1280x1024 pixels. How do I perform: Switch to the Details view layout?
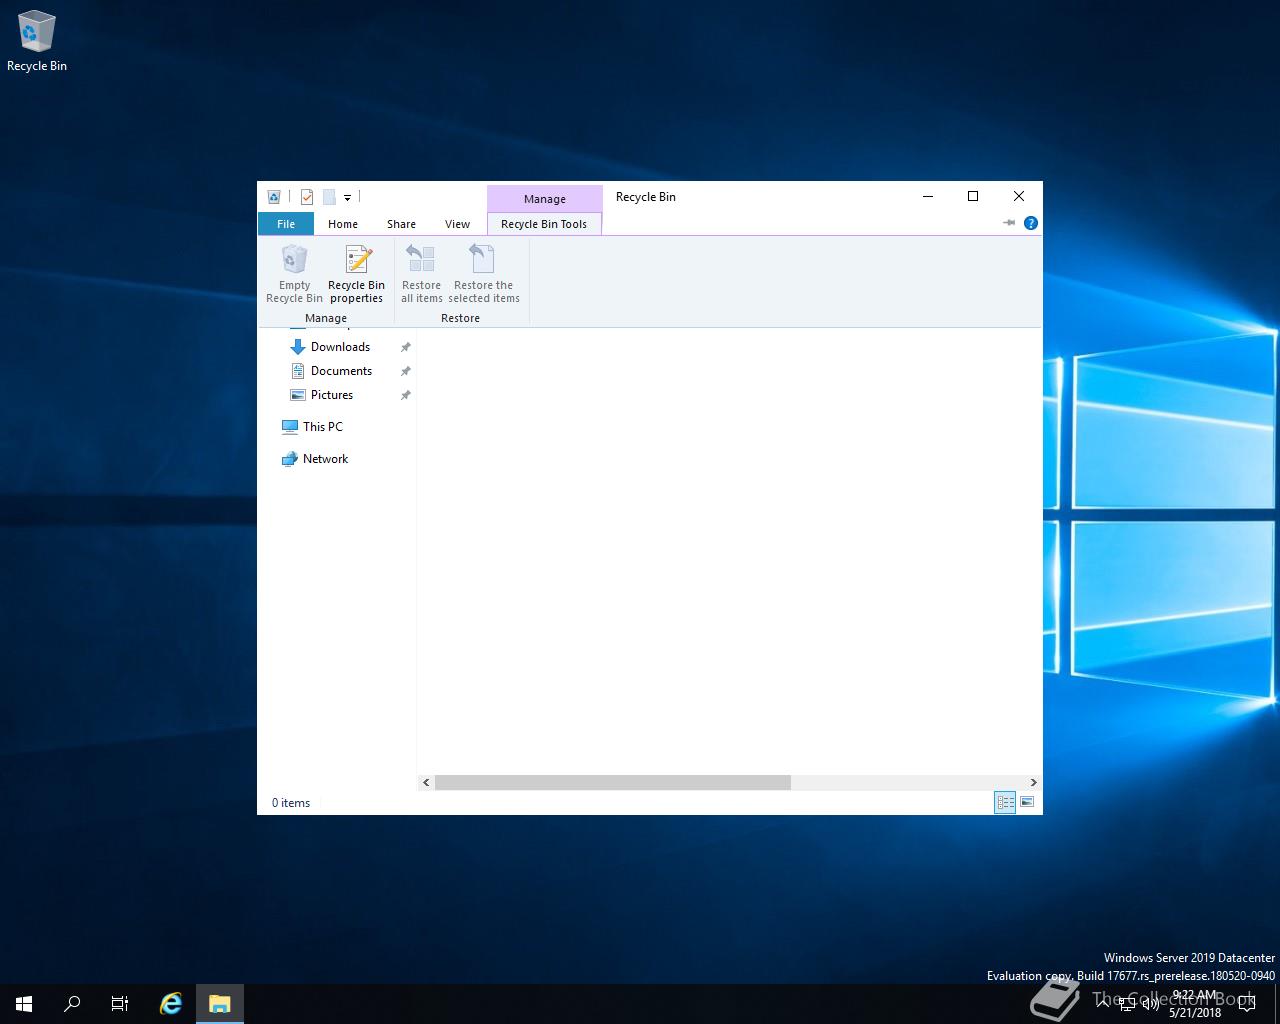coord(1005,802)
